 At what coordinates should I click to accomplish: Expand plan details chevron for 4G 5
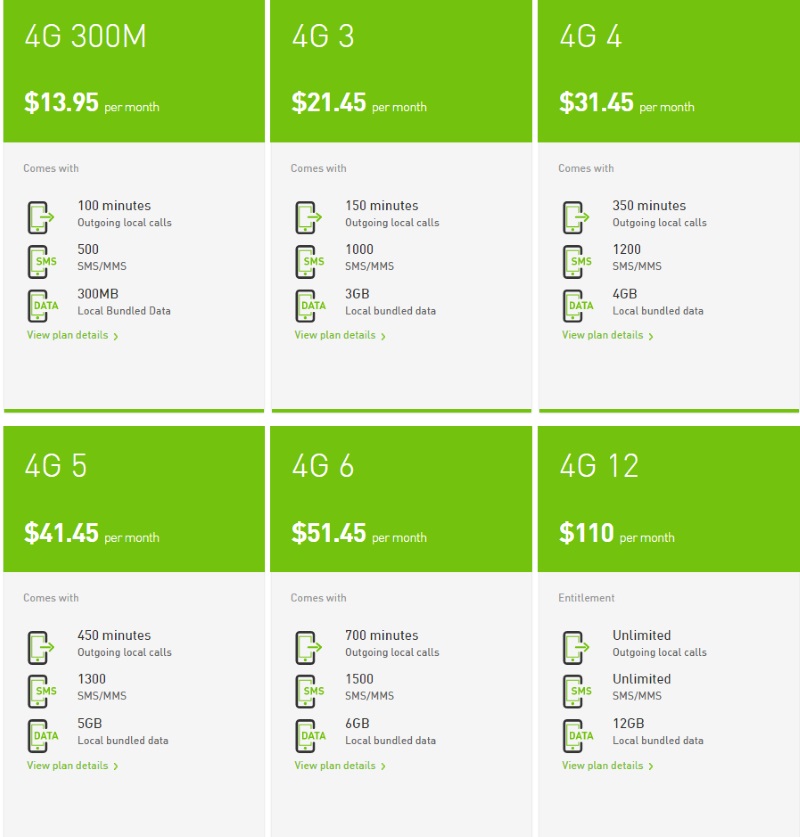115,766
